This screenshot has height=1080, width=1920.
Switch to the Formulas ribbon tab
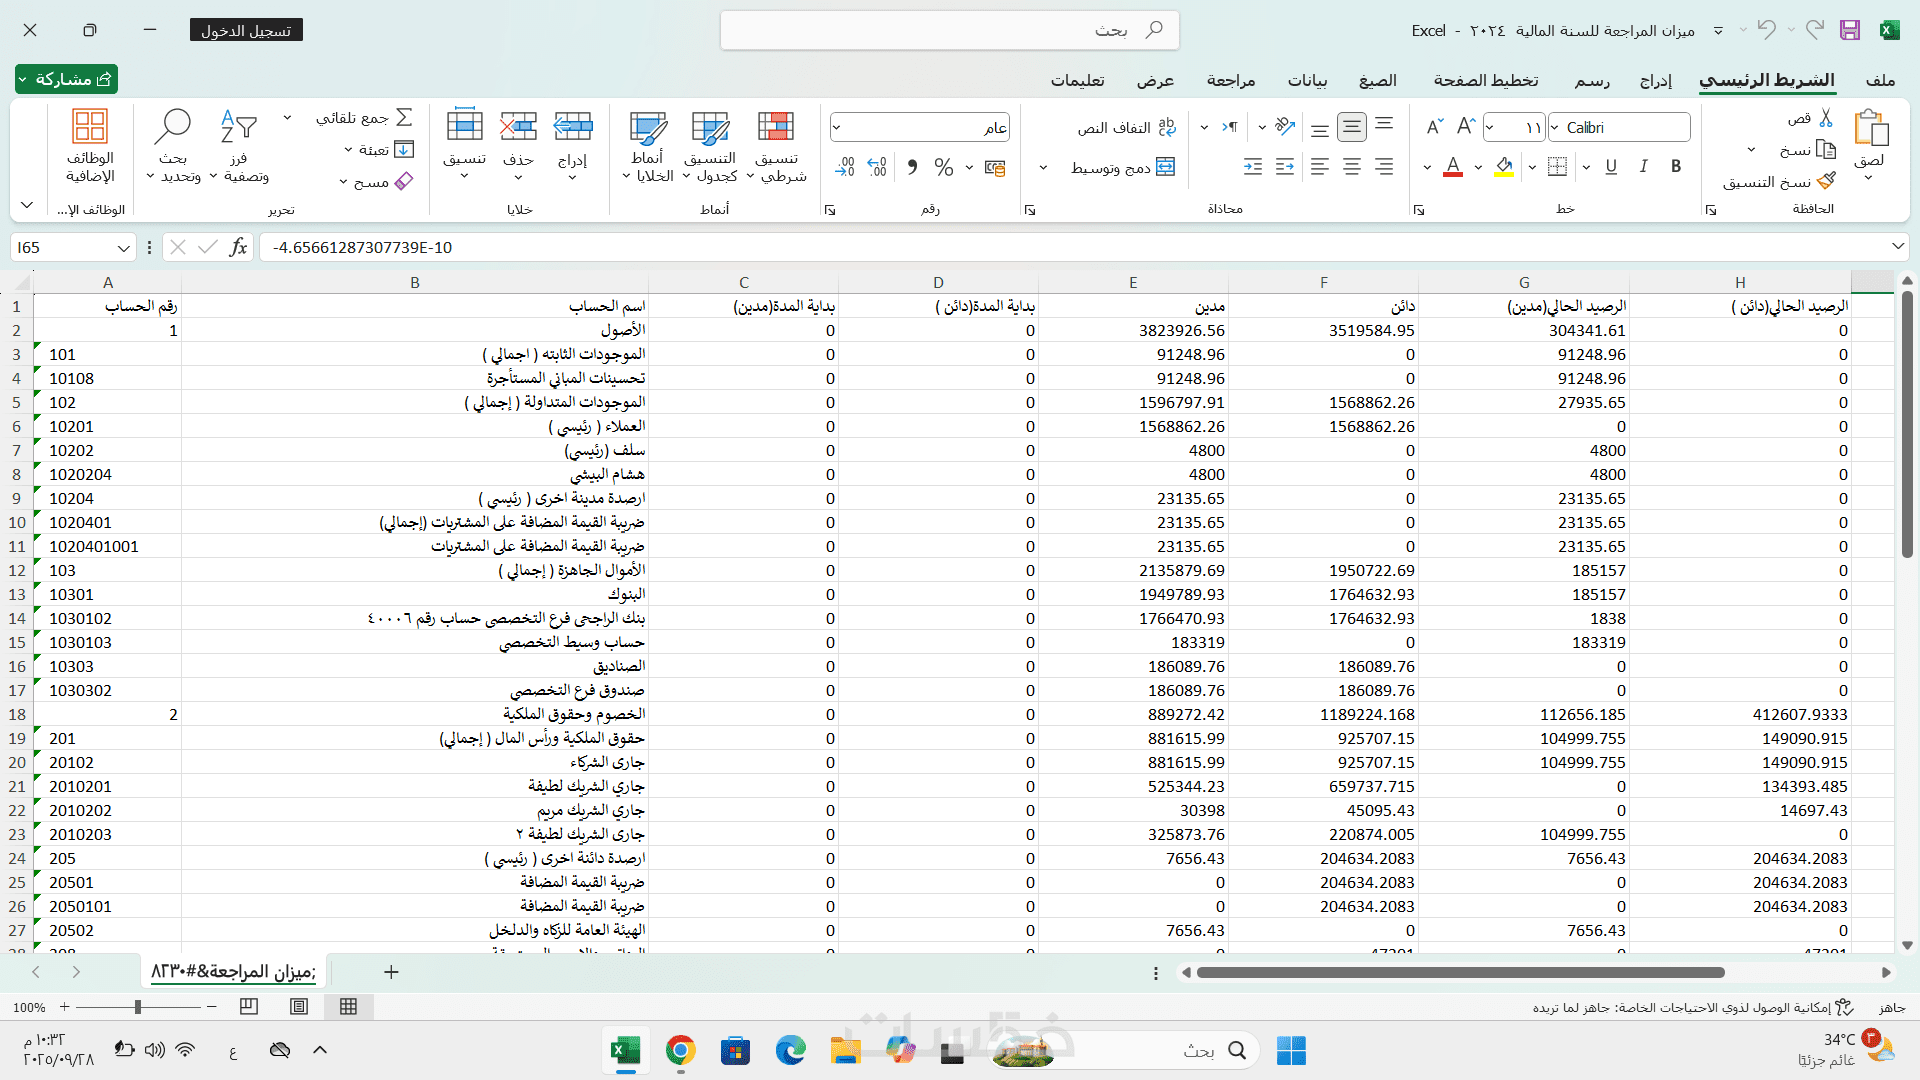click(1377, 80)
